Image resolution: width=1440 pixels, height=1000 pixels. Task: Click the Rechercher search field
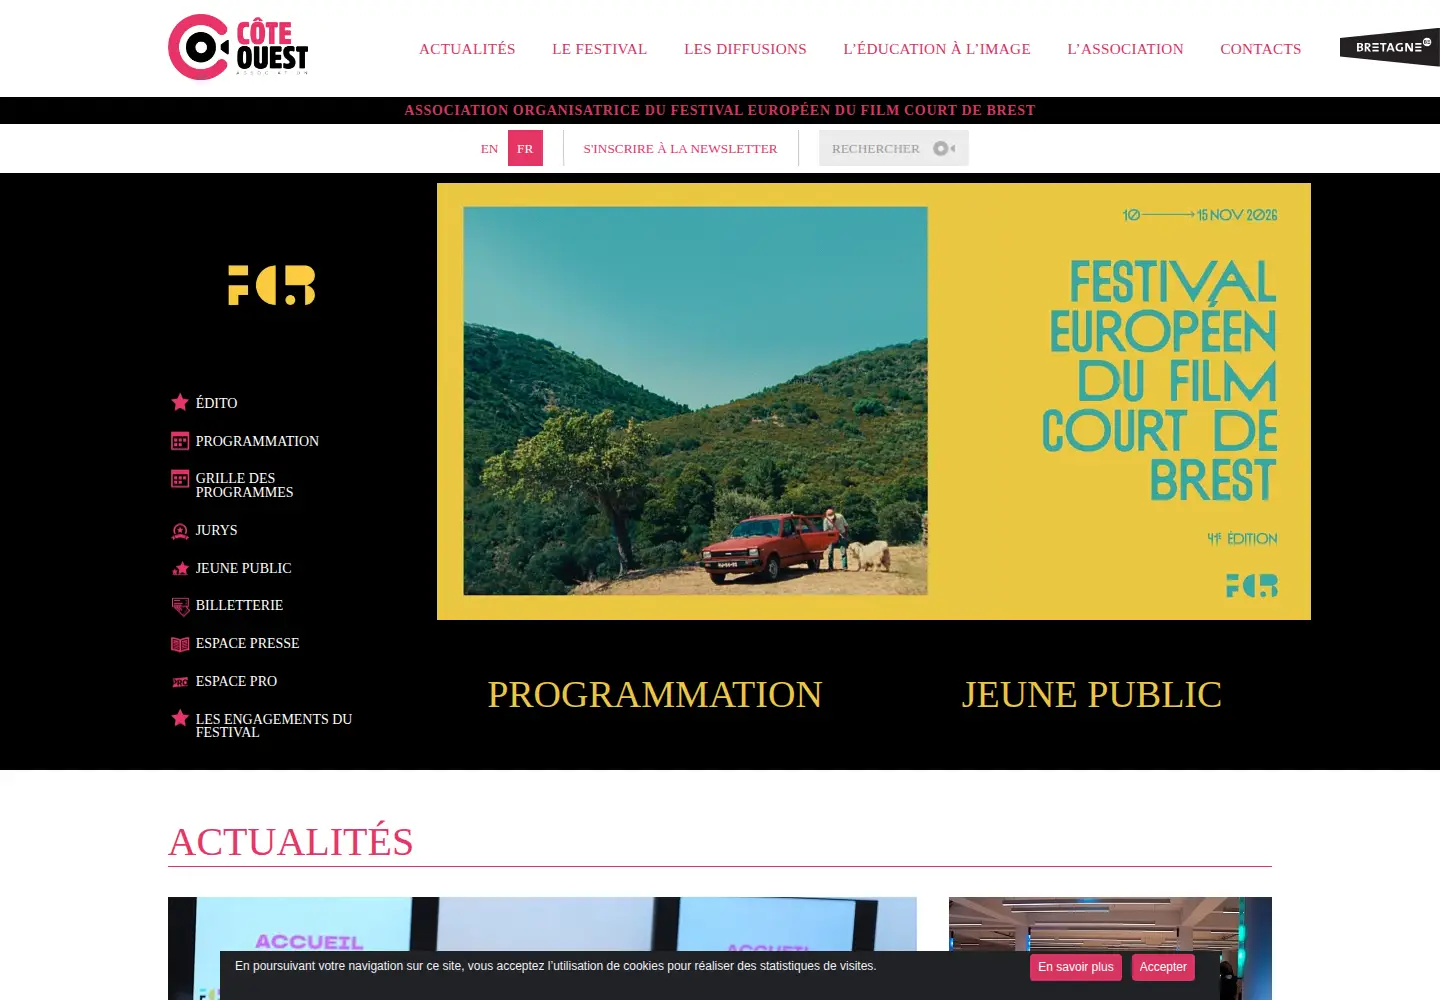click(x=894, y=148)
